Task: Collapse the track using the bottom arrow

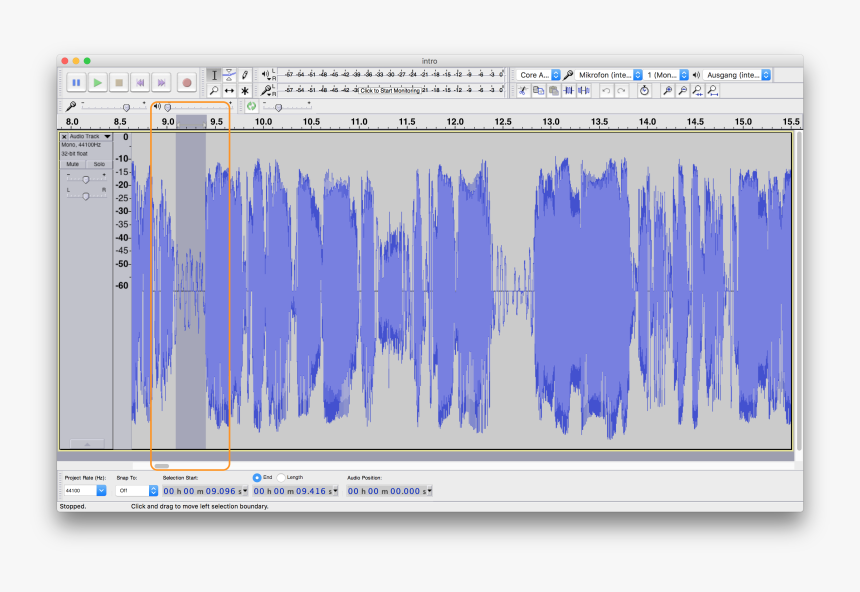Action: 87,444
